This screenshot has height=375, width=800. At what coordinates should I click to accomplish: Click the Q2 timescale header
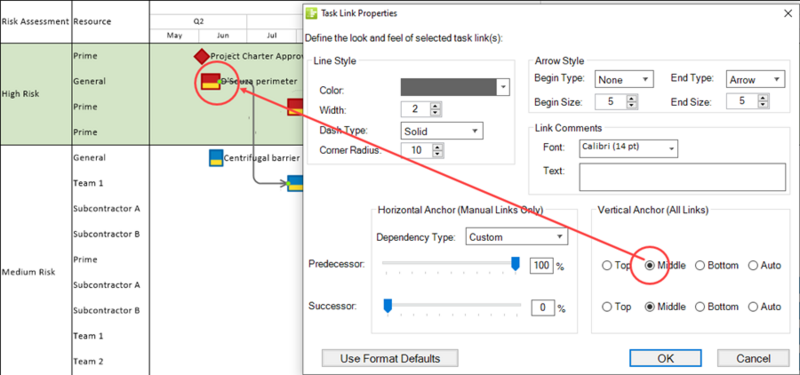point(198,21)
